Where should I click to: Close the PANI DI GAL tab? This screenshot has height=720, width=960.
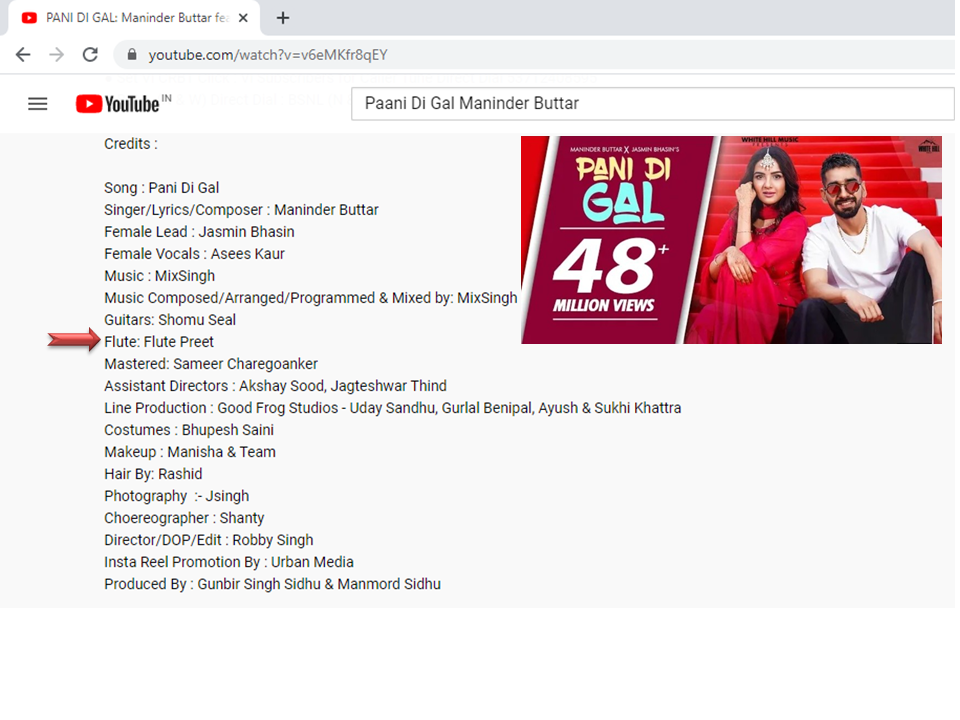tap(243, 18)
